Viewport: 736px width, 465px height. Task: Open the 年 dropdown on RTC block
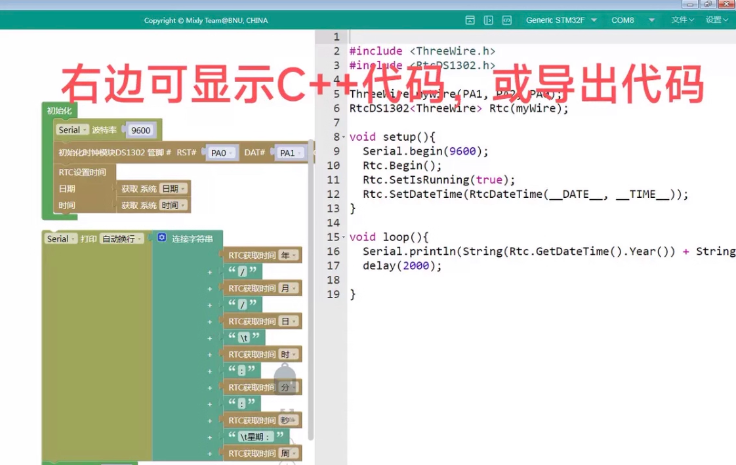(288, 255)
